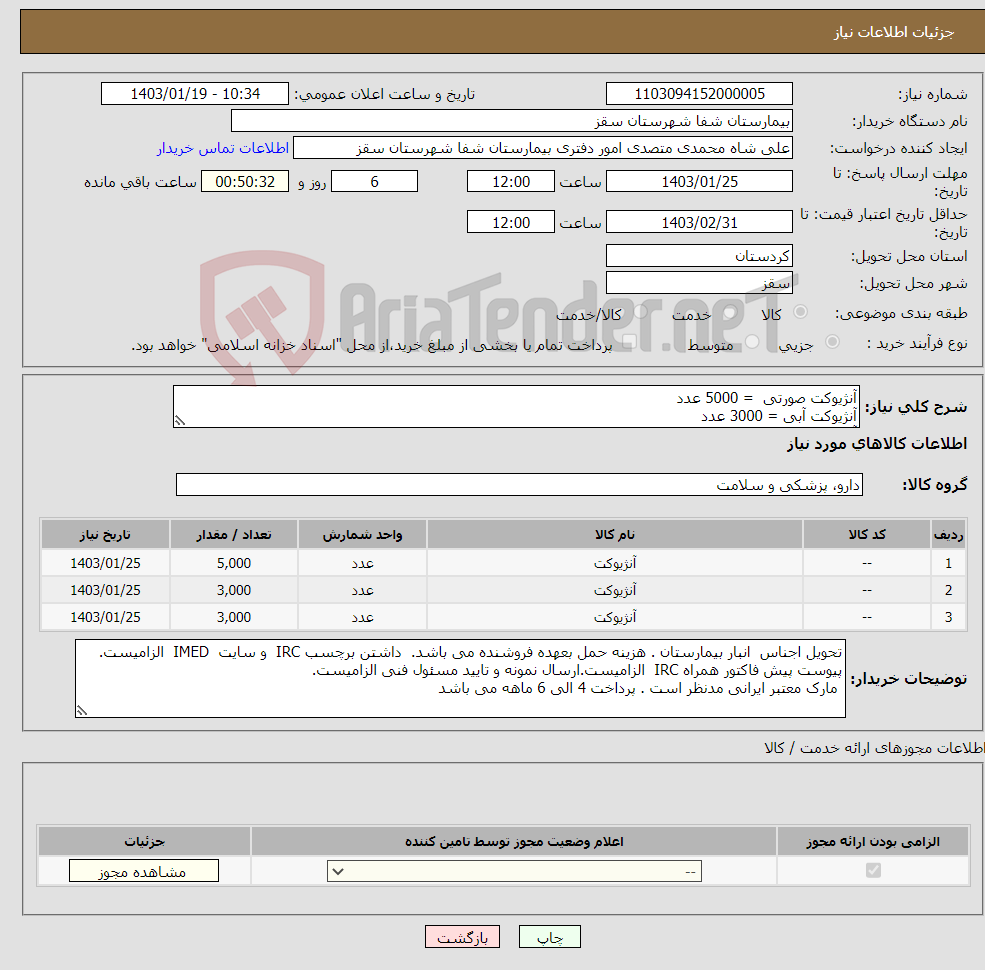This screenshot has width=985, height=970.
Task: Click the delivery city field سقز
Action: (699, 283)
